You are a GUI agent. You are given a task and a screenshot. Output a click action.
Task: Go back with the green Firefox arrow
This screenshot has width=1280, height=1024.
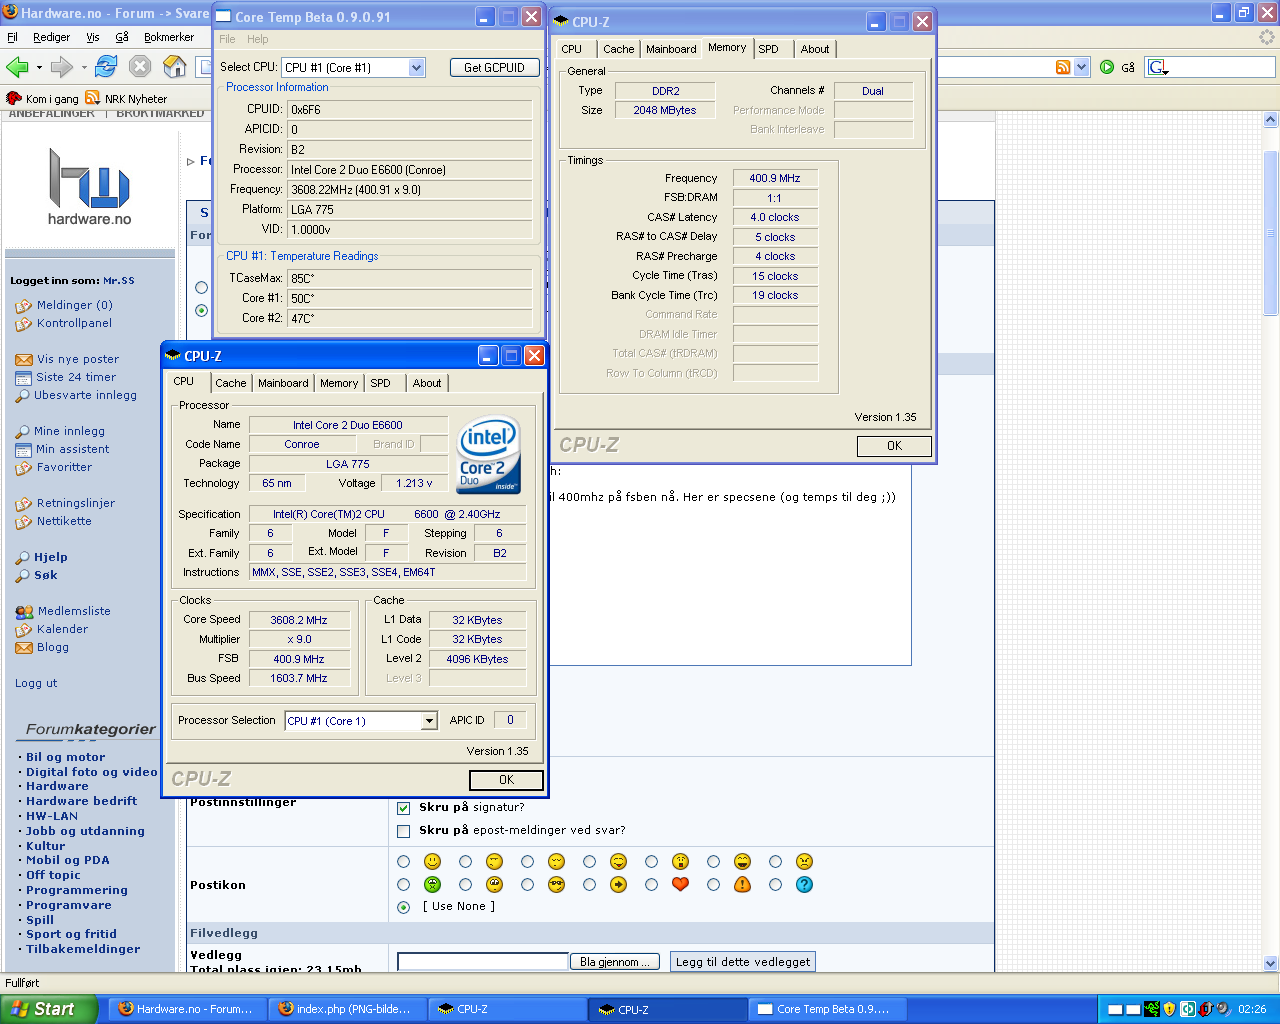(x=17, y=67)
